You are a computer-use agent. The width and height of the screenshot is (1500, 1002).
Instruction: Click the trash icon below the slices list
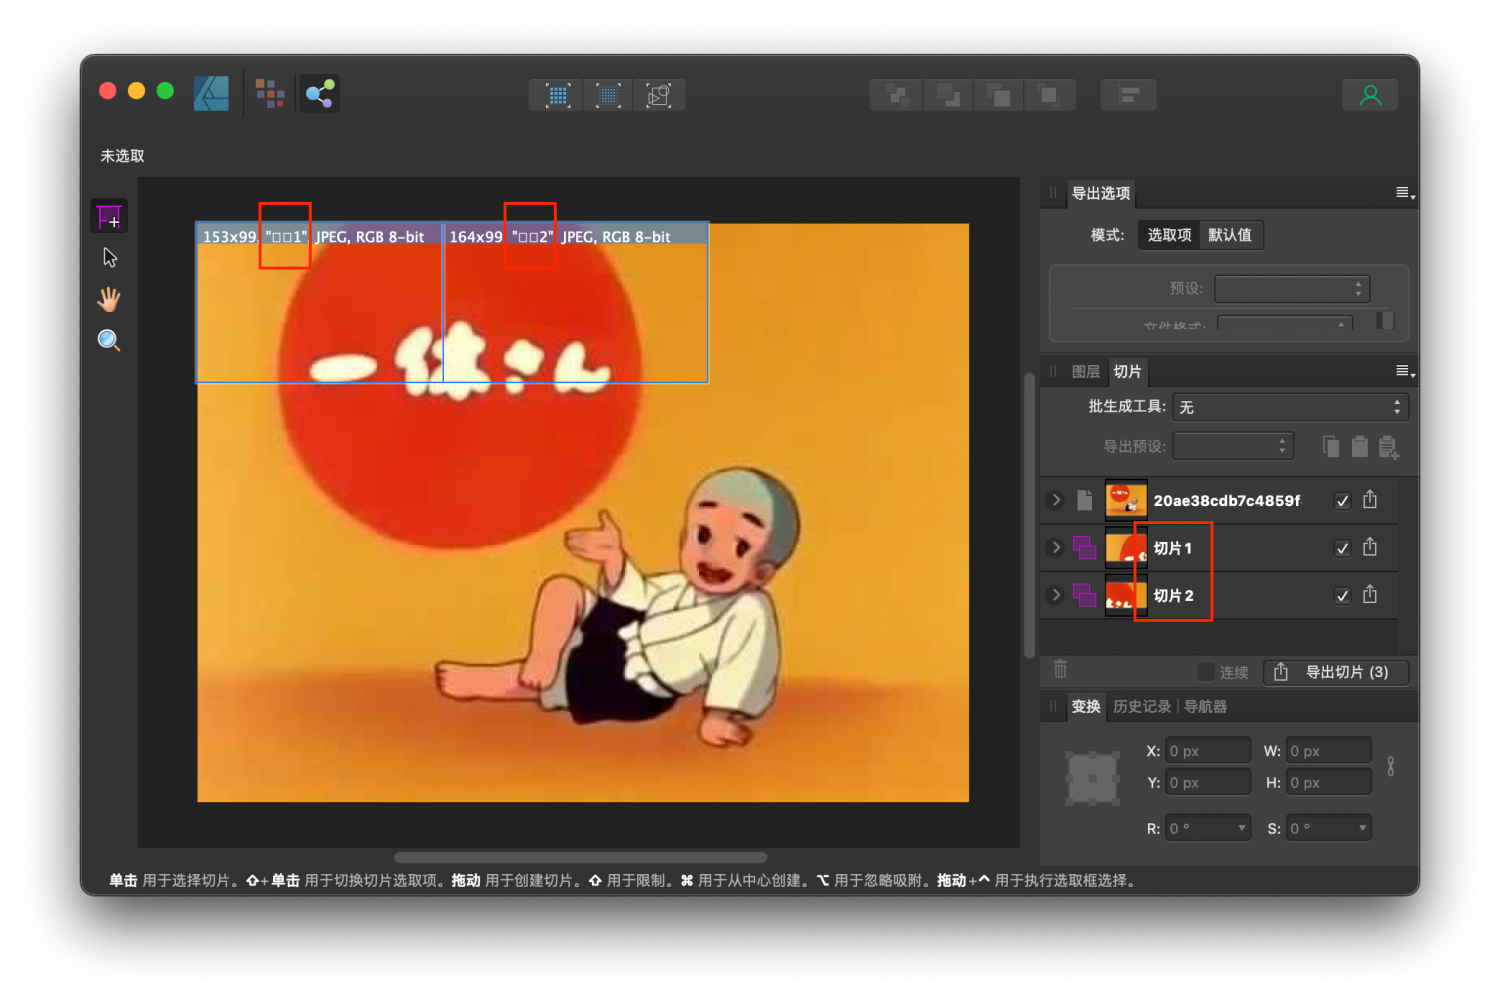click(1060, 670)
